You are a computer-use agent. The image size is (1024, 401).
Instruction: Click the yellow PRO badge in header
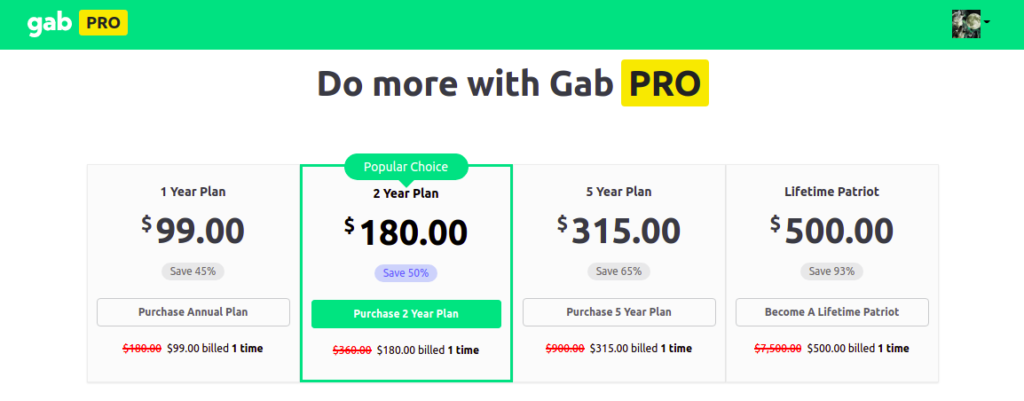click(103, 23)
